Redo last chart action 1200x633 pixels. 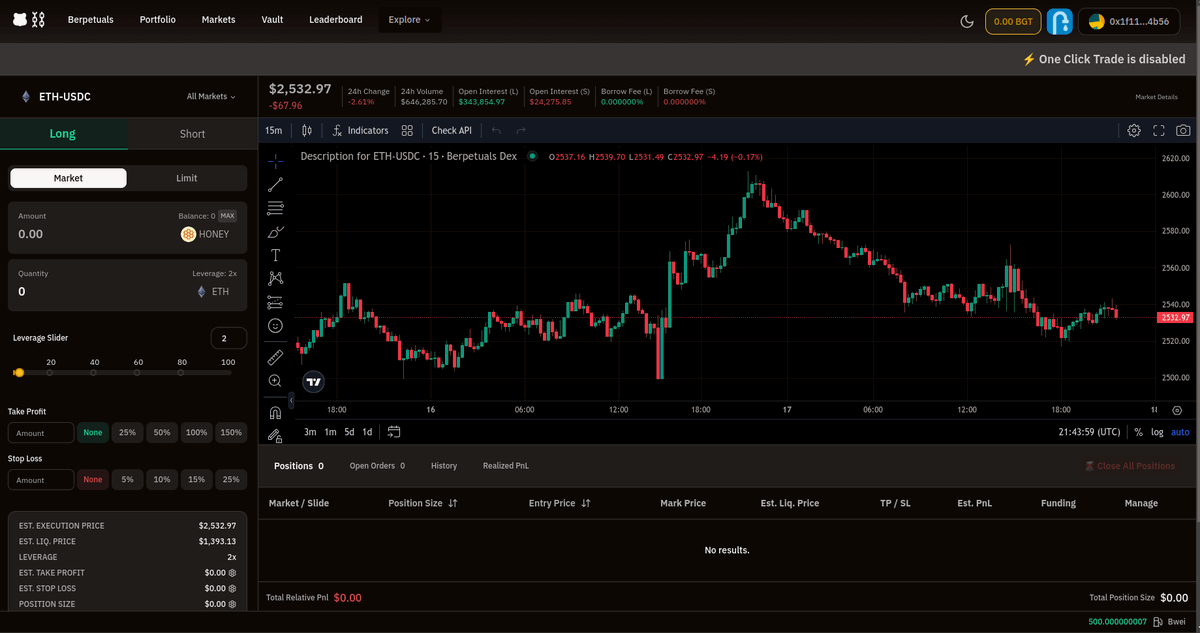(521, 130)
